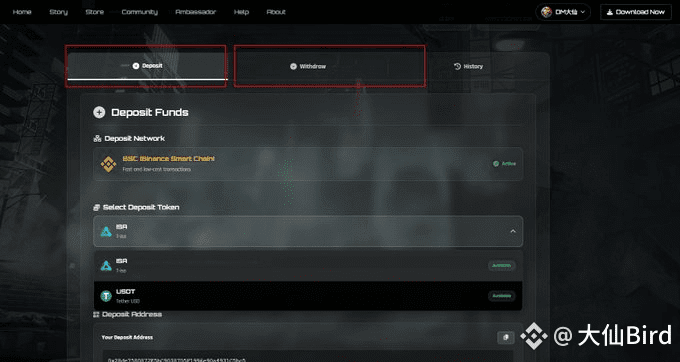The height and width of the screenshot is (362, 680).
Task: Click the USDT Tether coin icon
Action: point(106,296)
